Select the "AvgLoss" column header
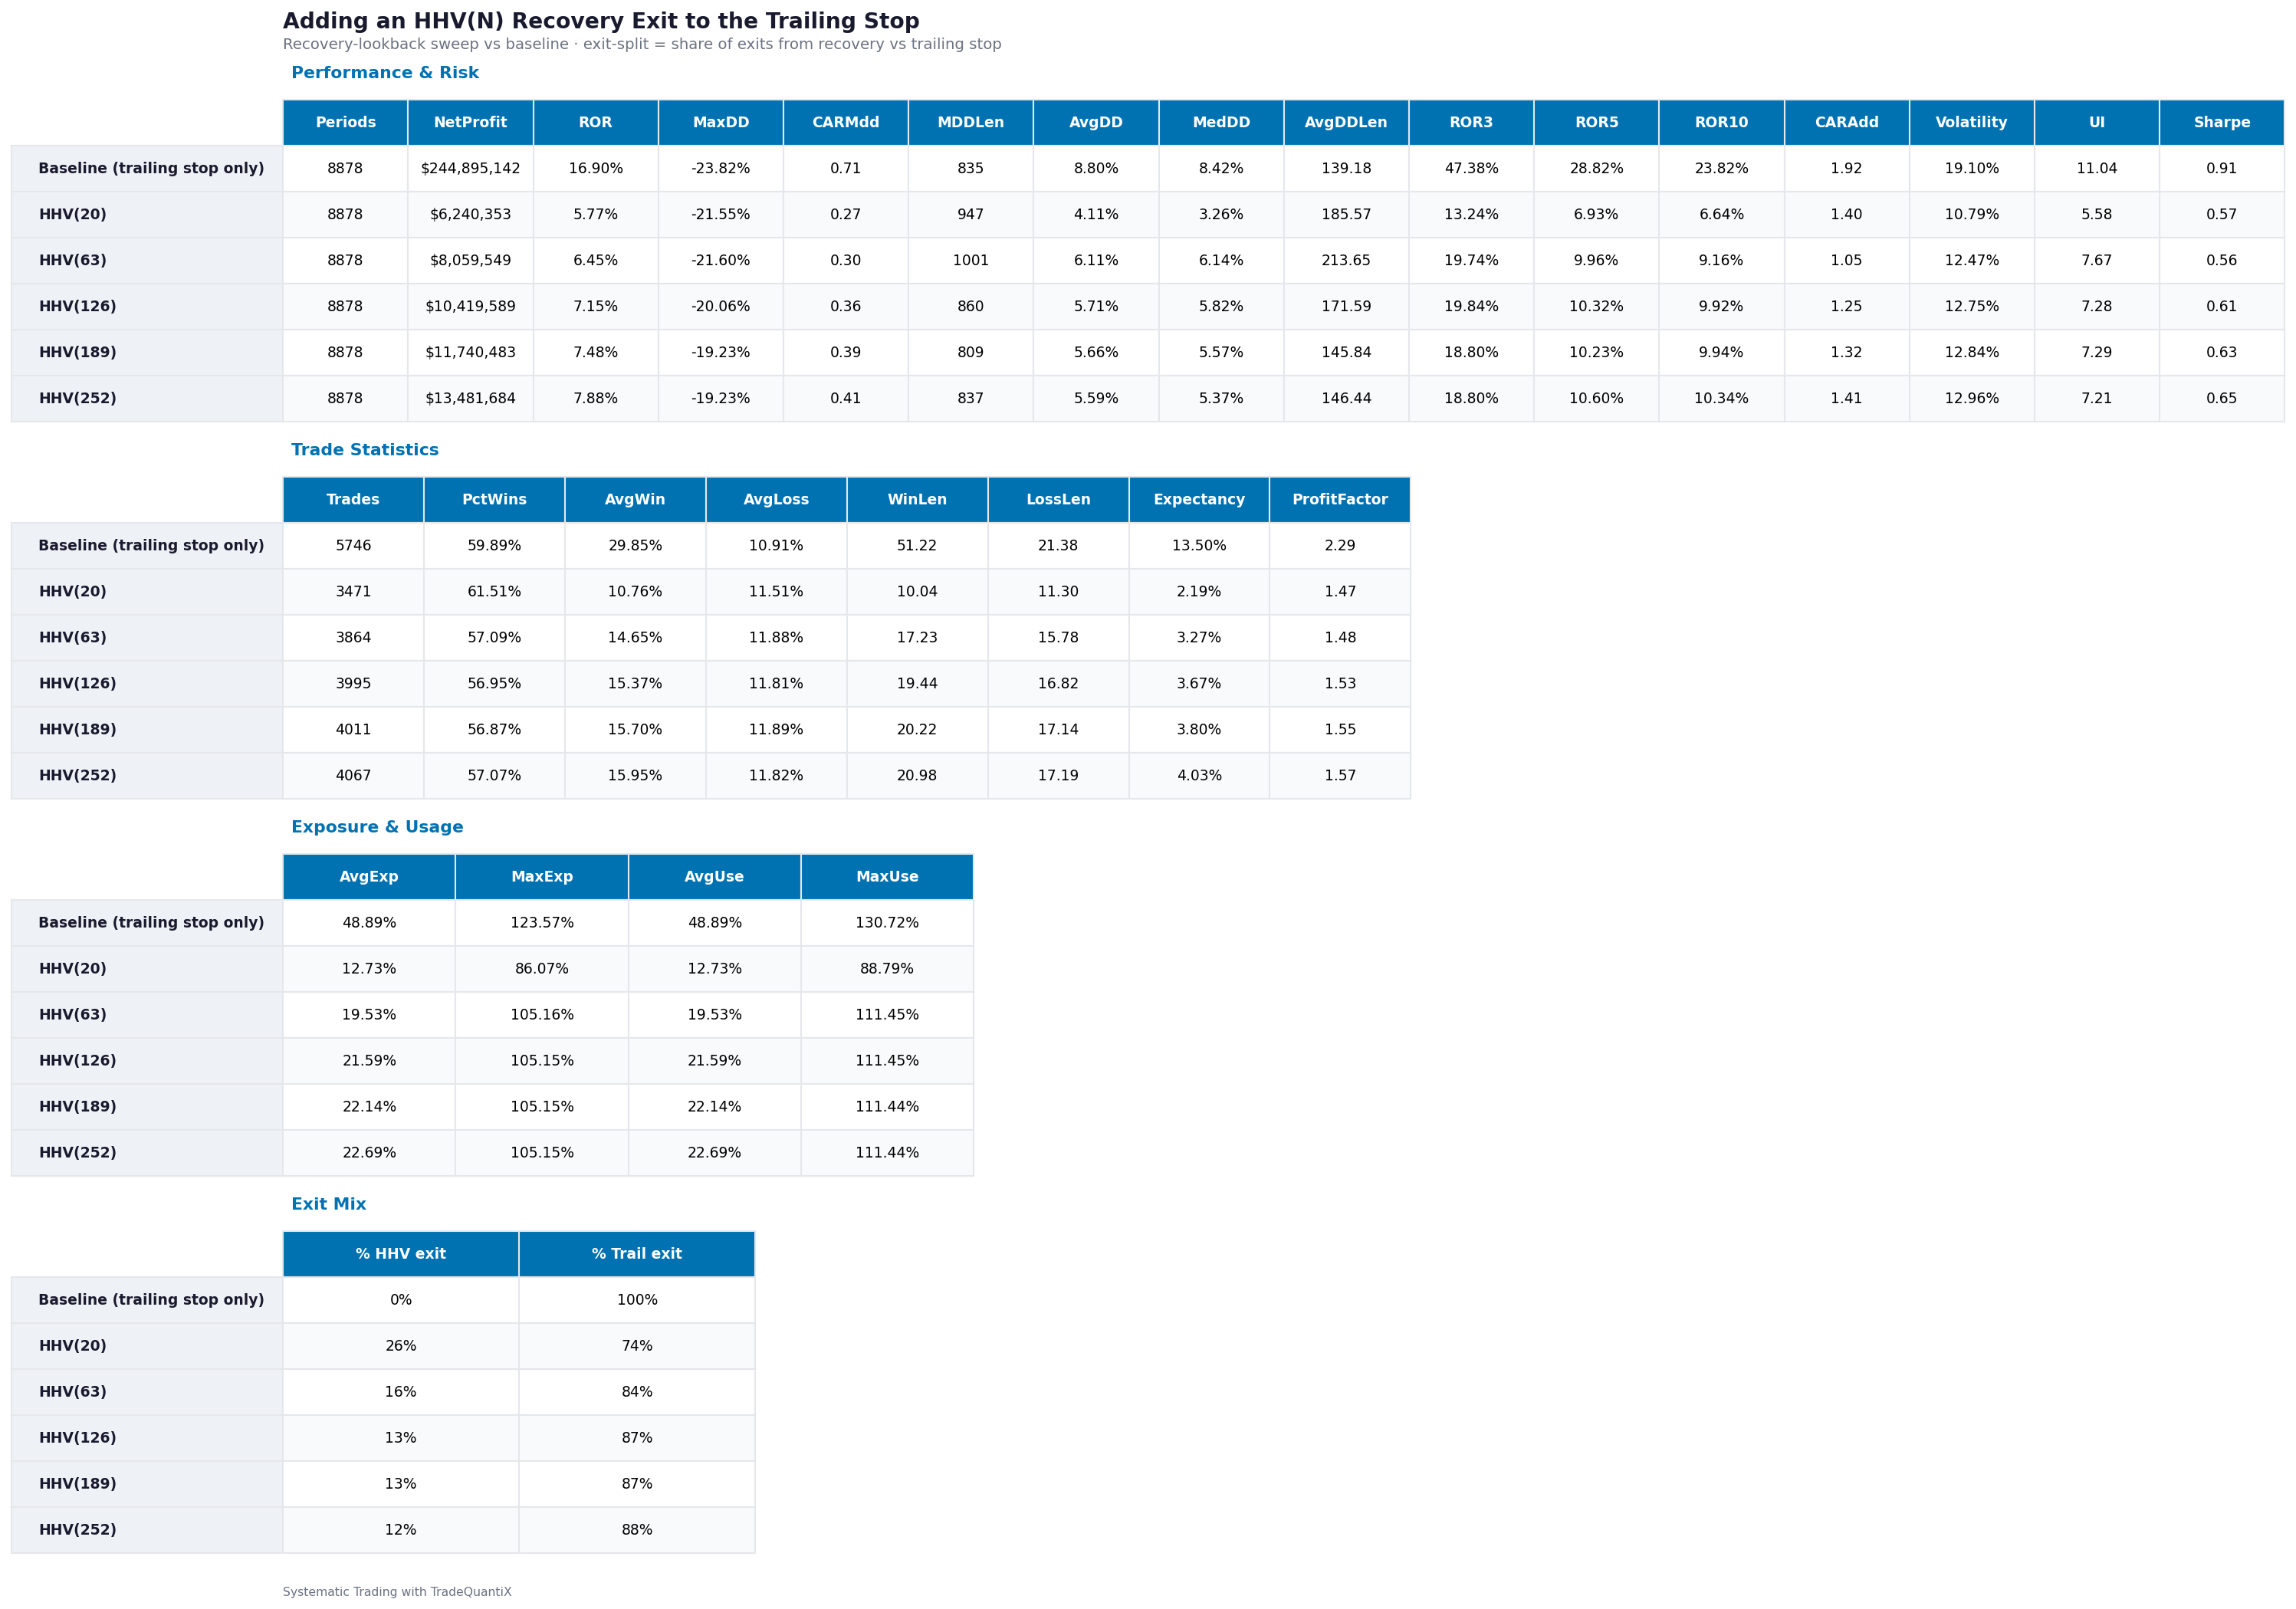Viewport: 2296px width, 1609px height. point(776,500)
